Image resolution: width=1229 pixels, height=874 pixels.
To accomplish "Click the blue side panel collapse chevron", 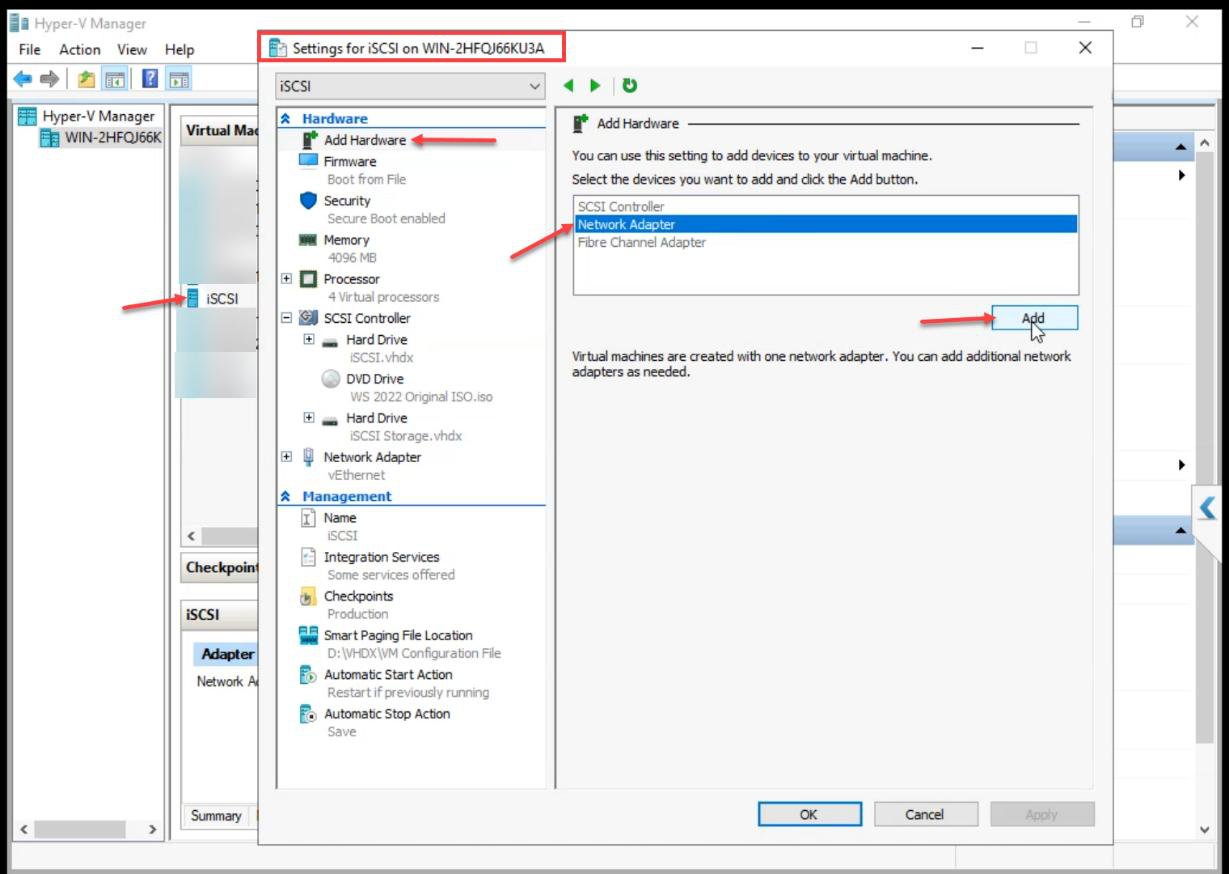I will click(1208, 508).
